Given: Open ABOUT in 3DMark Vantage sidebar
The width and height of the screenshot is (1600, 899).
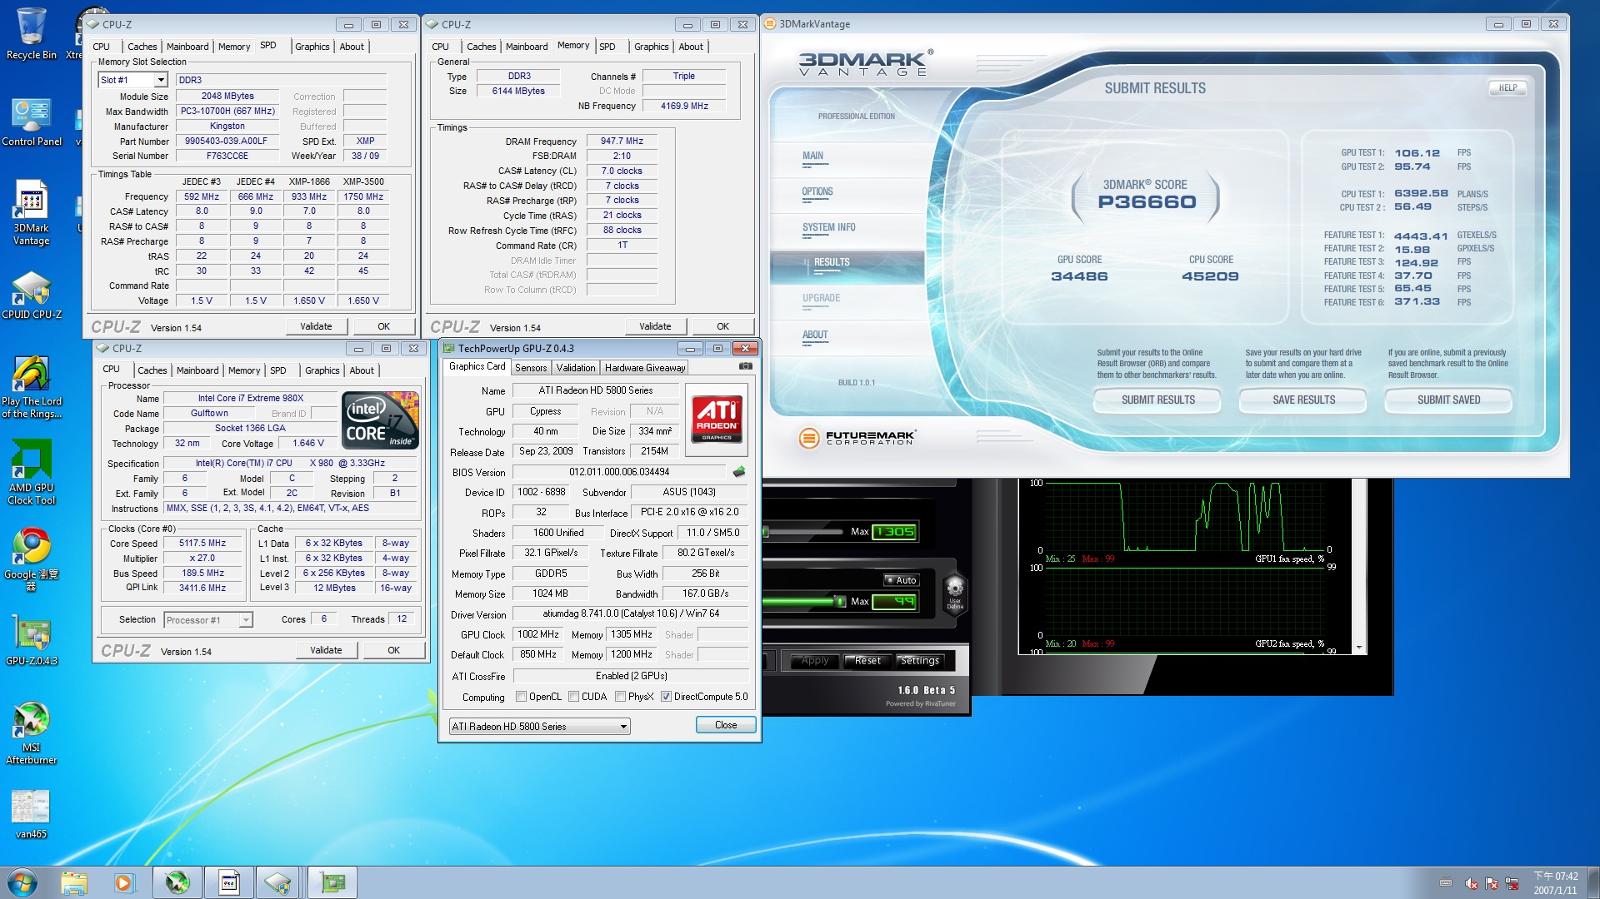Looking at the screenshot, I should [814, 335].
